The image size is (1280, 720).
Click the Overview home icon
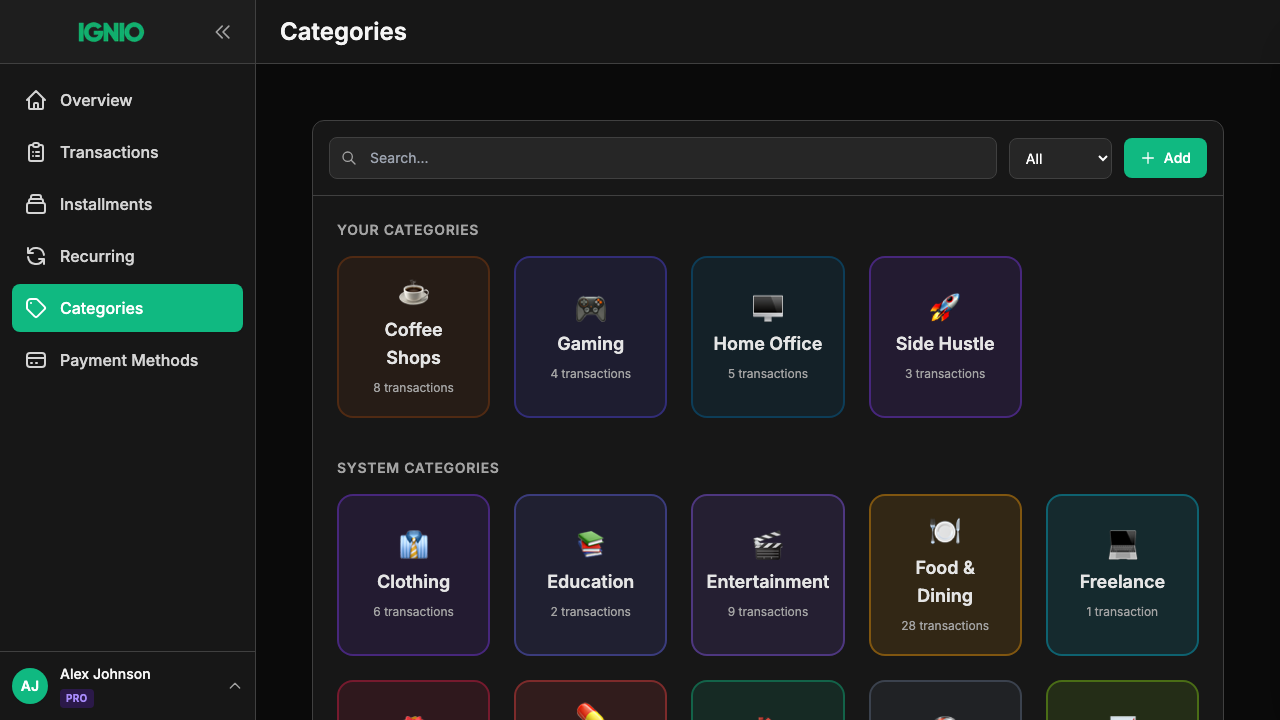coord(36,100)
